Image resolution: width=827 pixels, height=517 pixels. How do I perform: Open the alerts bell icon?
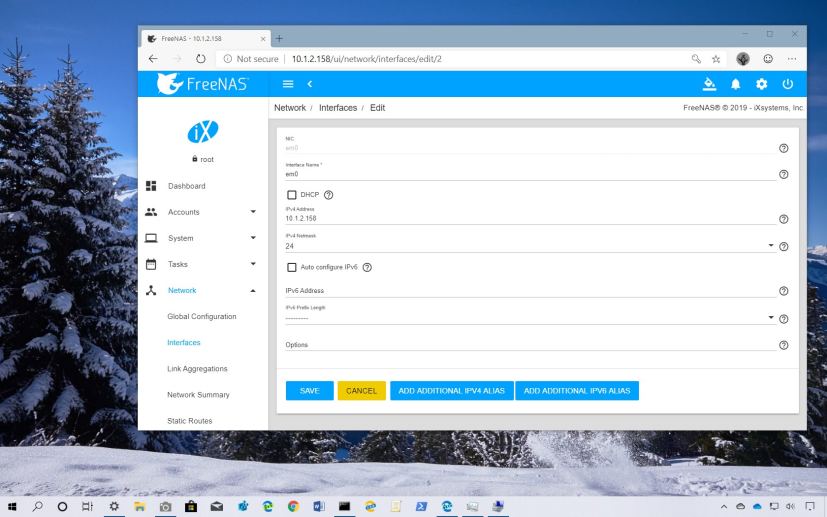(735, 84)
